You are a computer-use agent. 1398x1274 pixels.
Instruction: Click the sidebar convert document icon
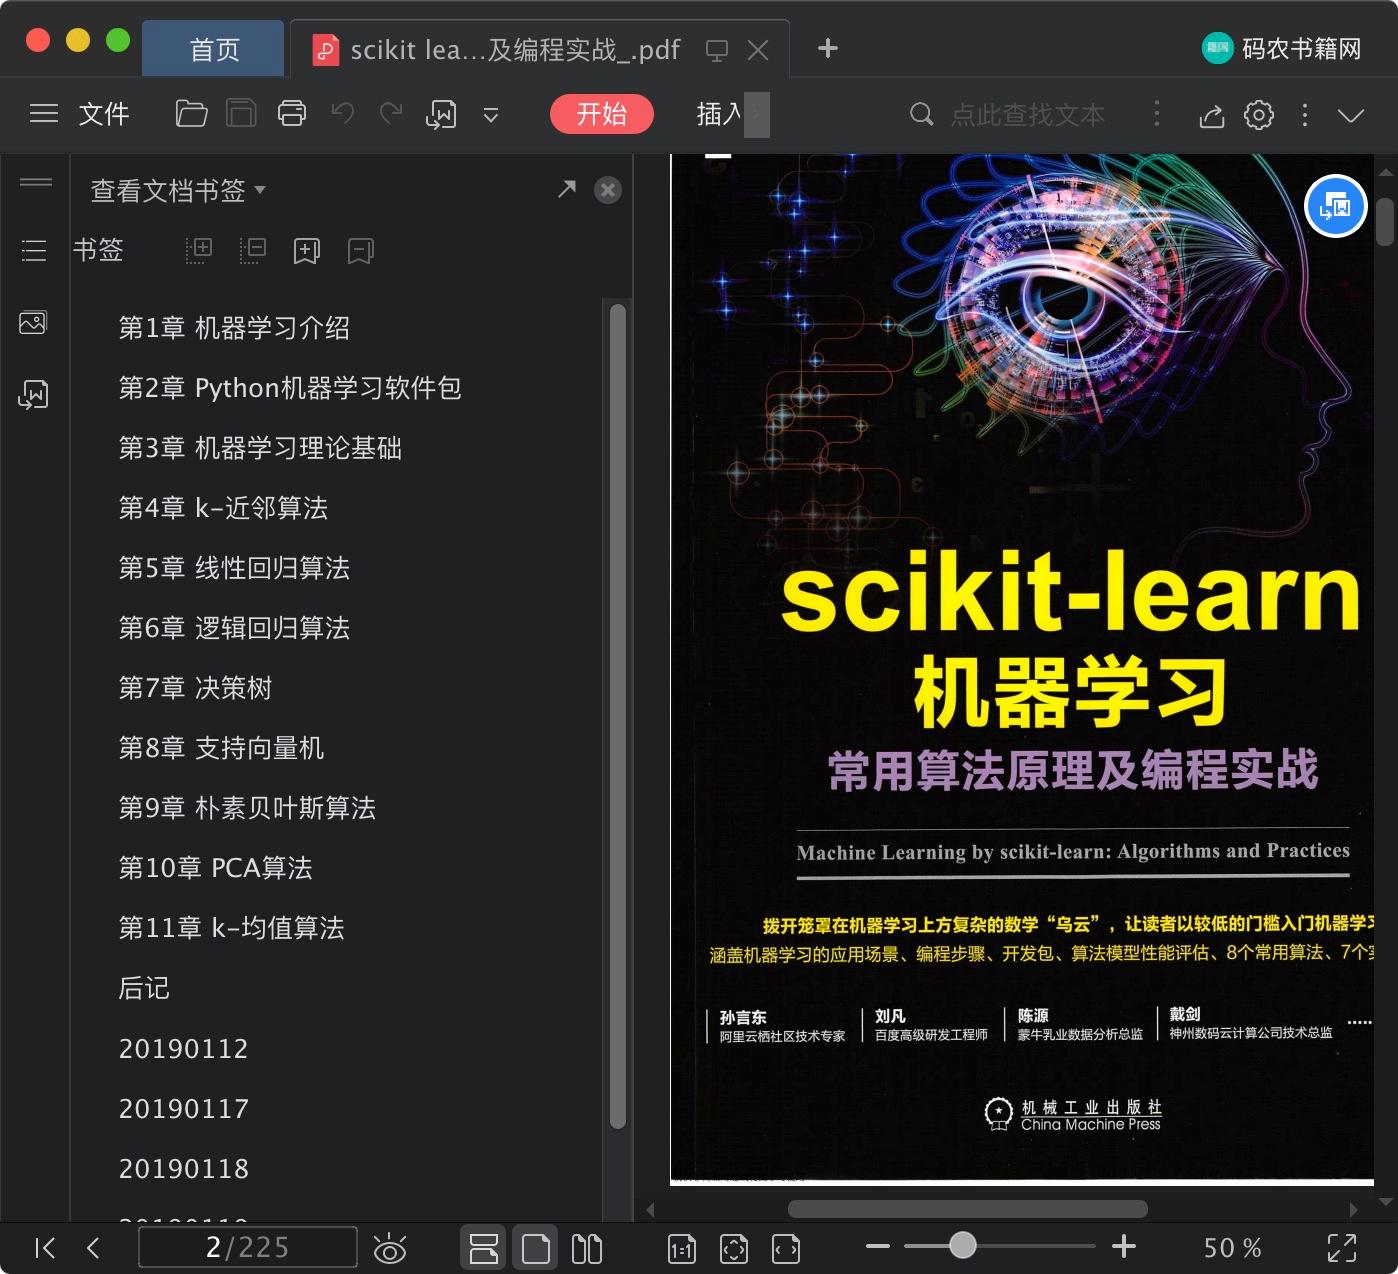coord(33,395)
